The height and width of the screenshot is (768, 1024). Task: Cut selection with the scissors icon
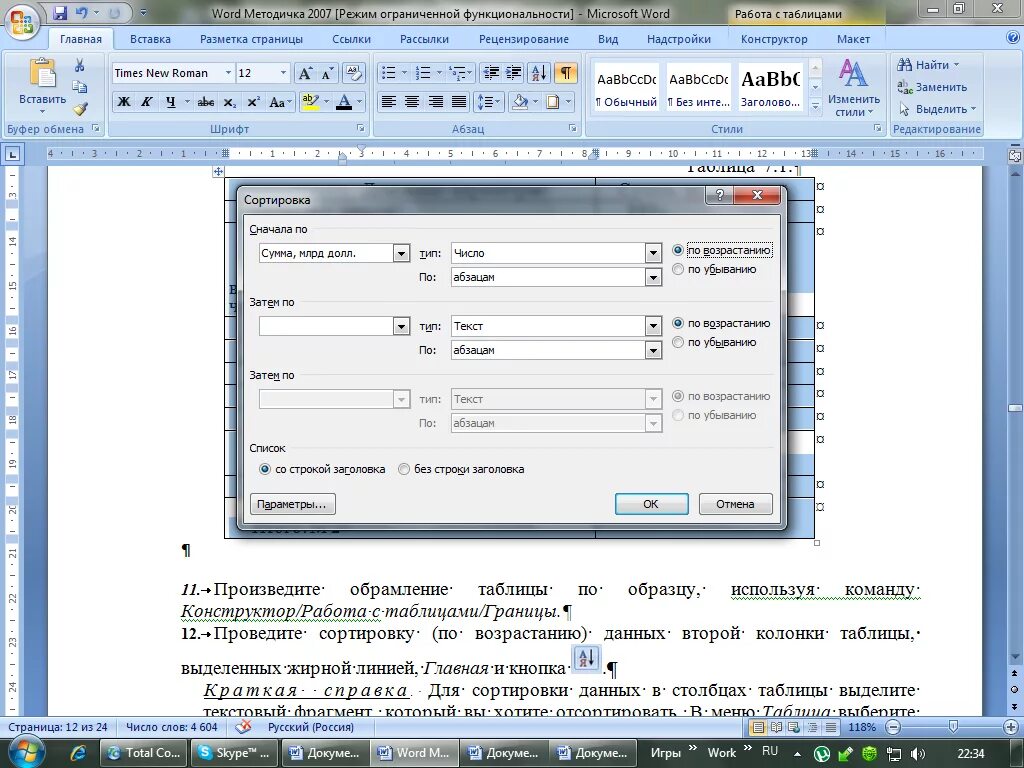80,65
